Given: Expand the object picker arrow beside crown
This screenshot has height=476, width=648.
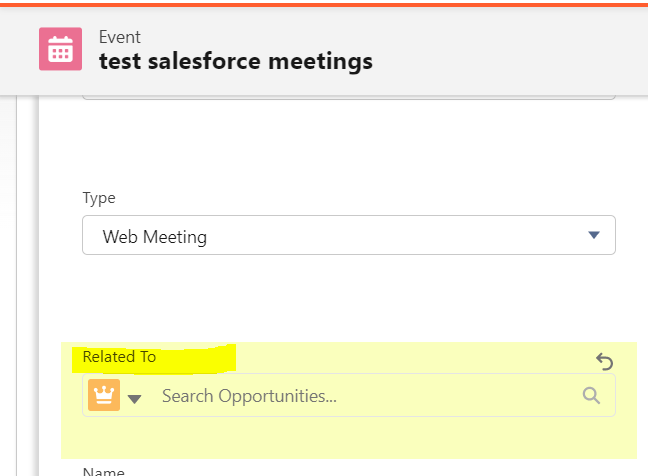Looking at the screenshot, I should coord(135,398).
